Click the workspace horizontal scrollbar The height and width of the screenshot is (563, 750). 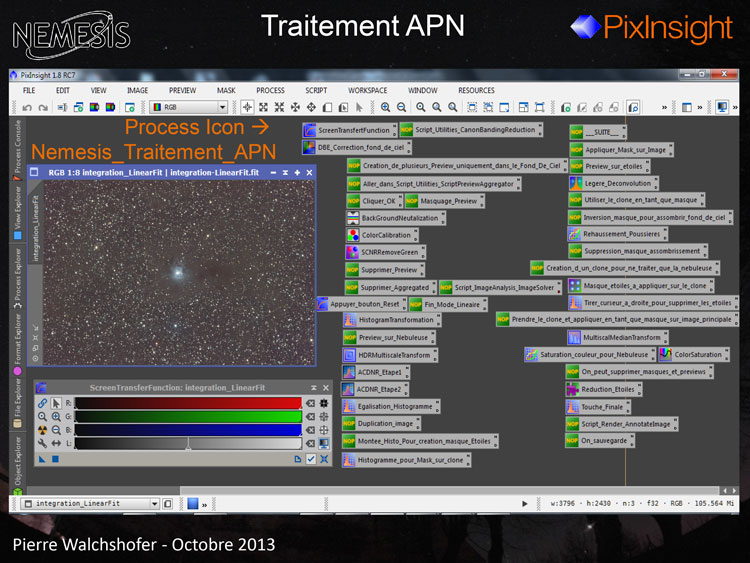point(449,490)
